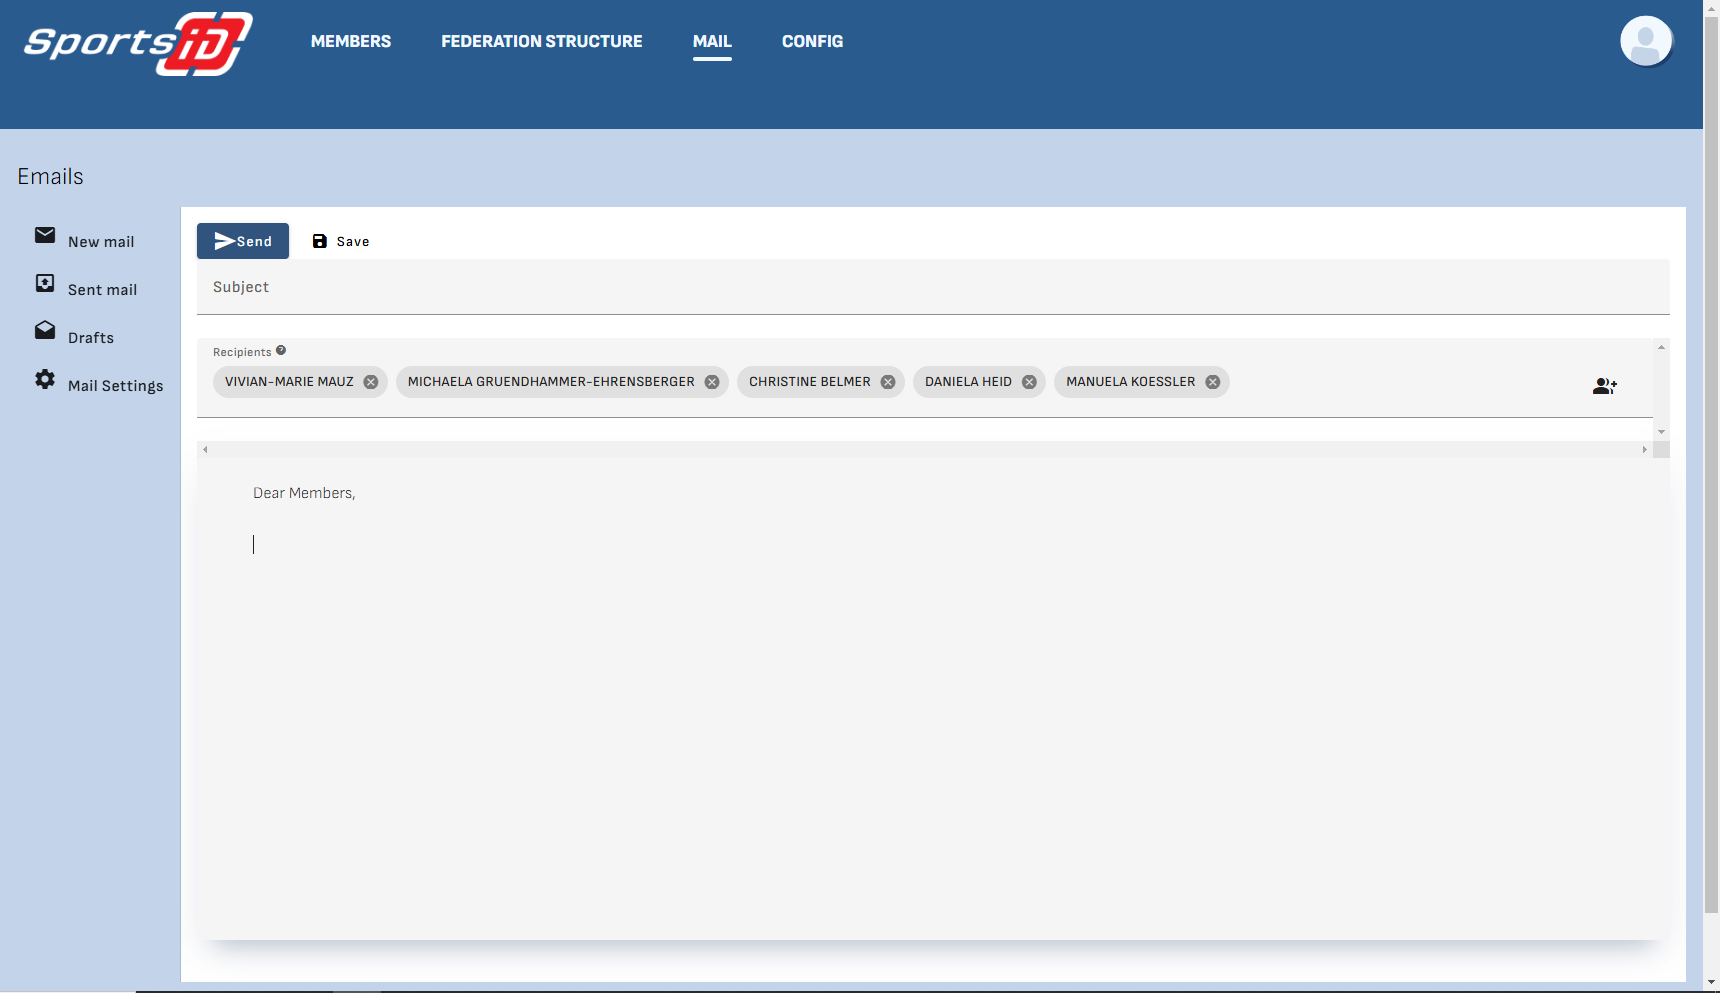Click recipients box scroll up arrow
The width and height of the screenshot is (1720, 993).
click(x=1661, y=347)
